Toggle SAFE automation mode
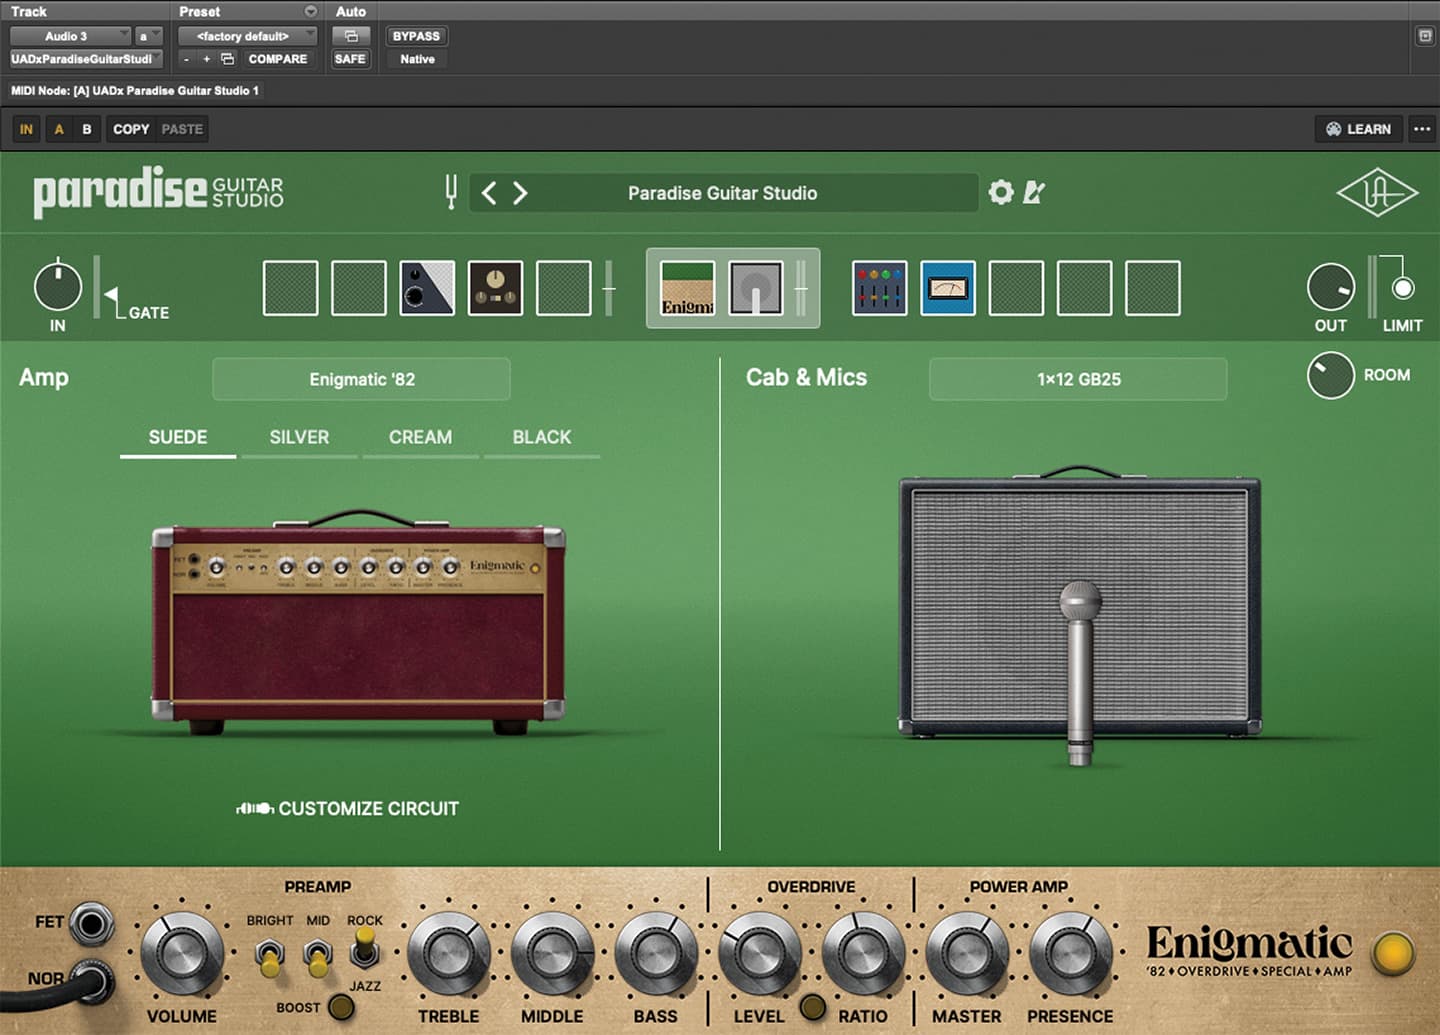Screen dimensions: 1440x1035 point(350,59)
